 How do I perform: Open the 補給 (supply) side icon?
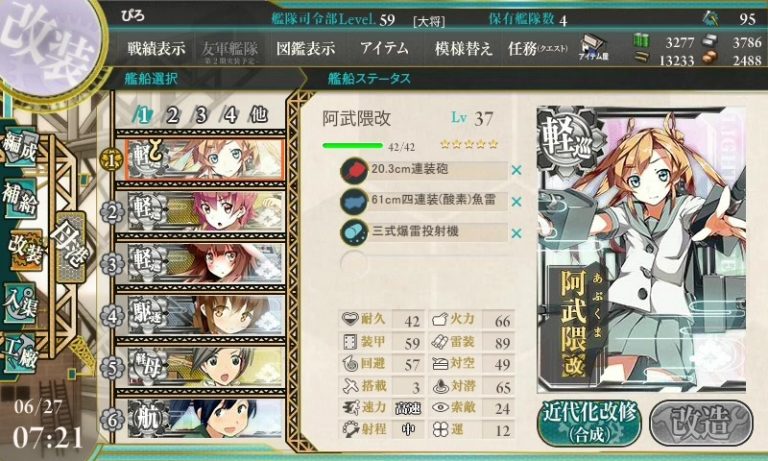[20, 198]
